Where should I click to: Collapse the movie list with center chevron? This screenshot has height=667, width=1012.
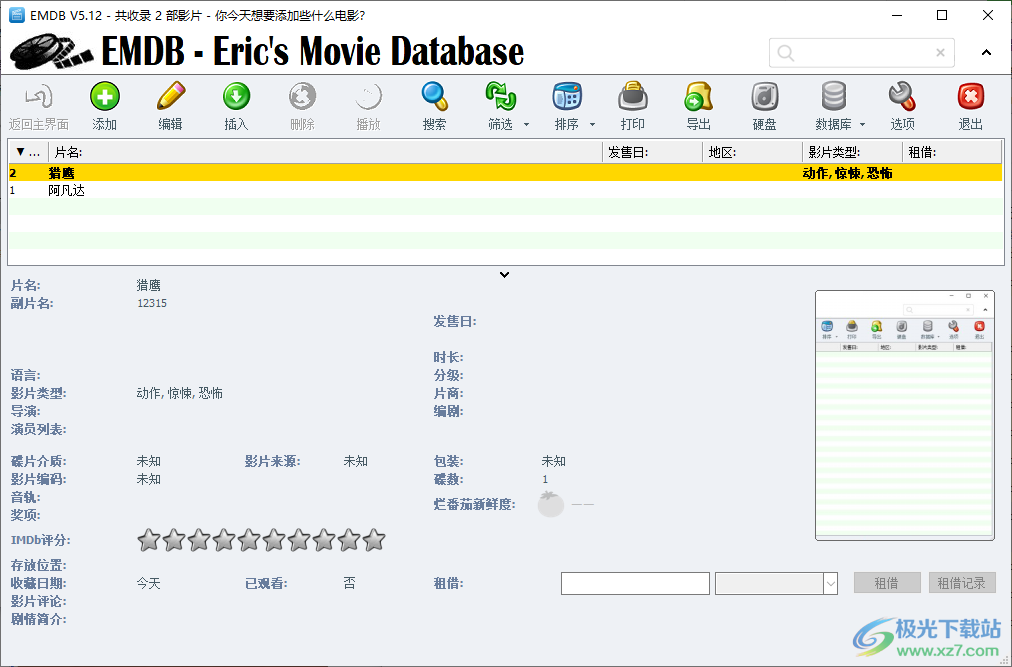(x=505, y=274)
